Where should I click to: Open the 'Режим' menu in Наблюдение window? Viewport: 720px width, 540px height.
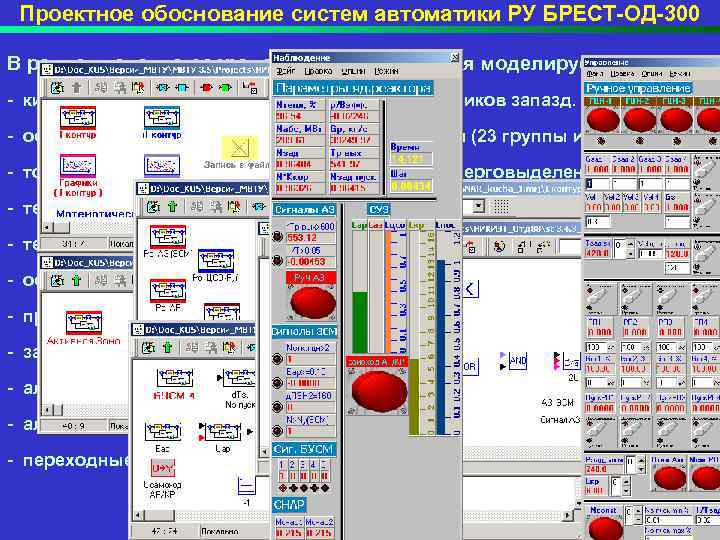(x=386, y=71)
